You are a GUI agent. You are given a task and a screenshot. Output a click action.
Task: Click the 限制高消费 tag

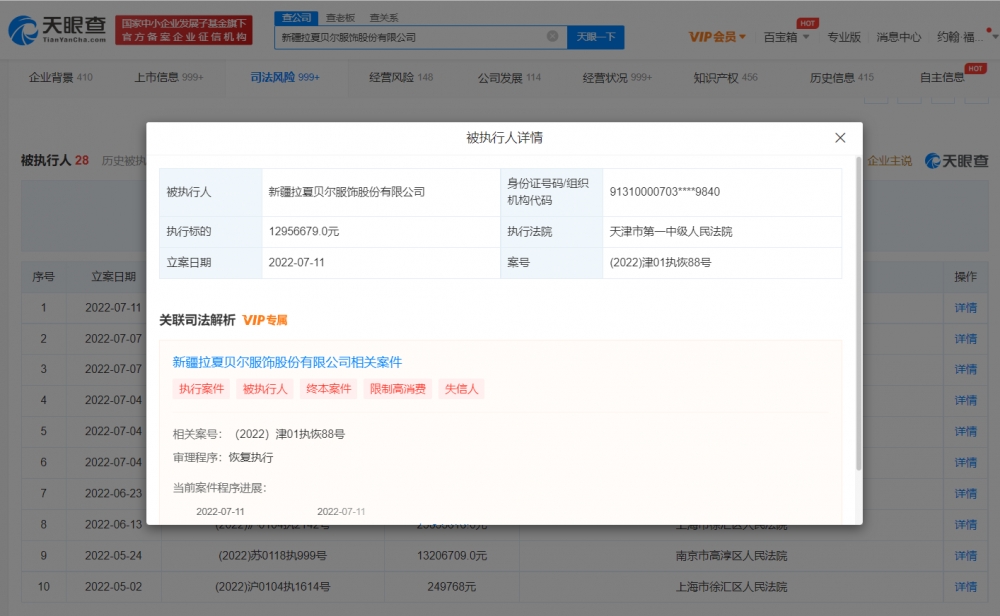398,389
